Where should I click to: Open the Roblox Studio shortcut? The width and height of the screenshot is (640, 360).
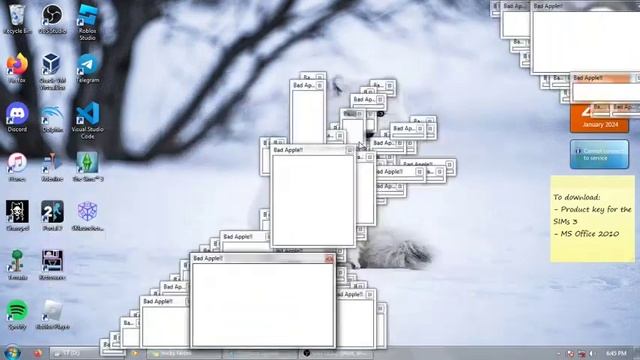click(x=87, y=22)
